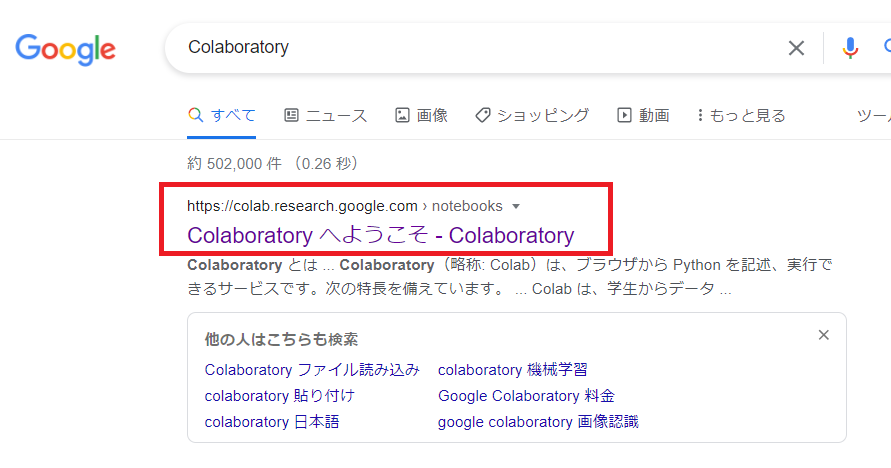The width and height of the screenshot is (891, 468).
Task: Expand the dropdown arrow beside notebooks URL
Action: [516, 207]
